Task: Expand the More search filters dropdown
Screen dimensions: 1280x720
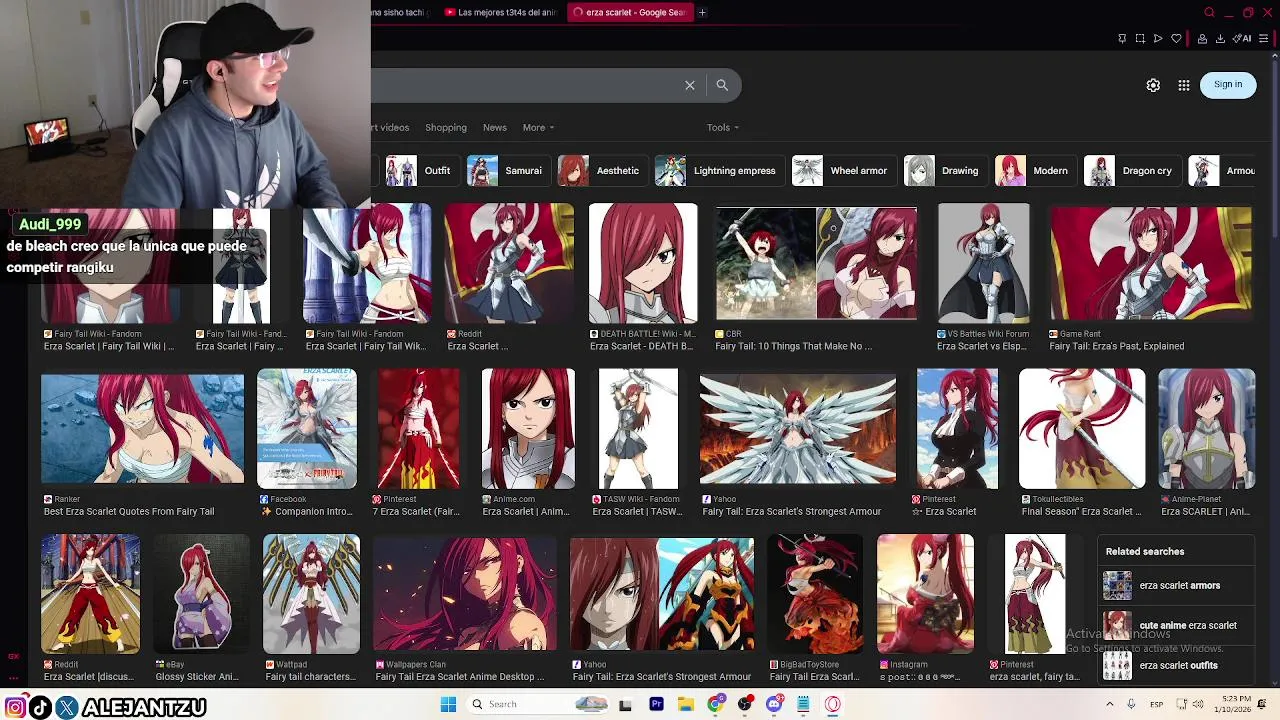Action: click(538, 127)
